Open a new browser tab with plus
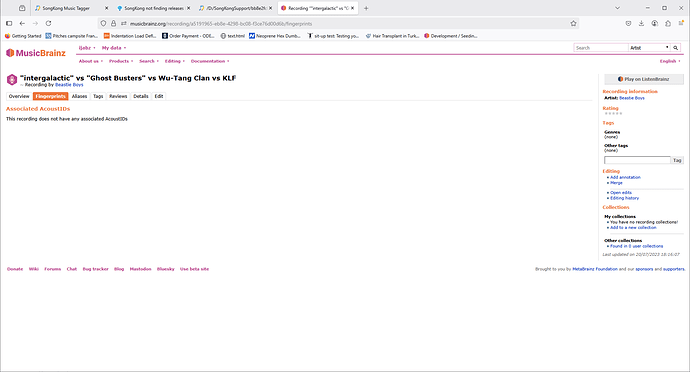This screenshot has height=372, width=690. tap(366, 8)
